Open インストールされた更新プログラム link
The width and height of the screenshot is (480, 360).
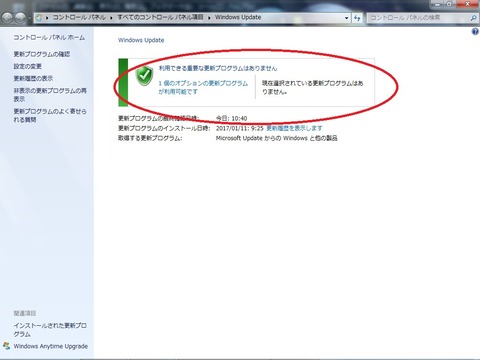coord(50,330)
